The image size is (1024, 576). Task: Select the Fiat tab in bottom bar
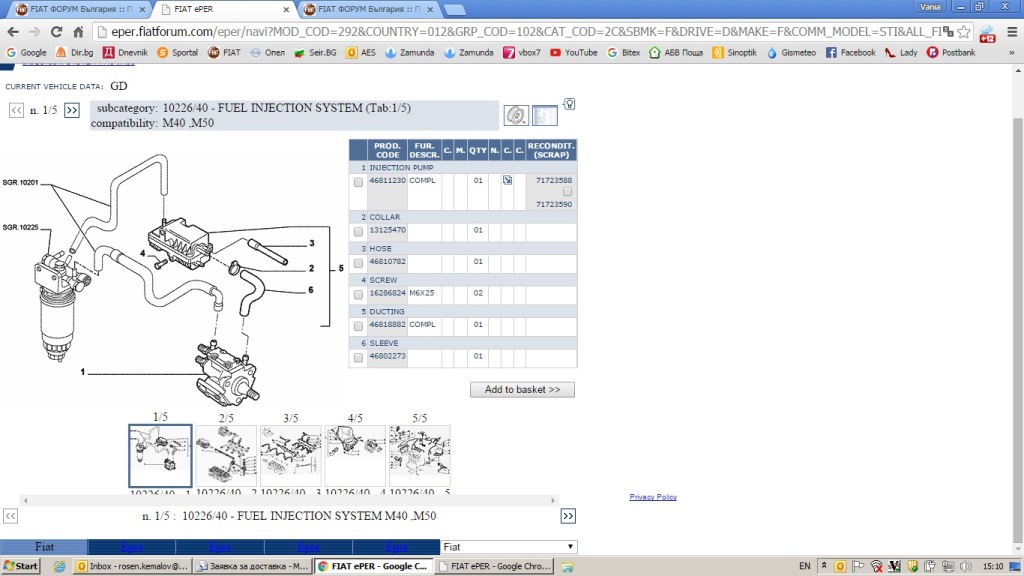pos(44,547)
